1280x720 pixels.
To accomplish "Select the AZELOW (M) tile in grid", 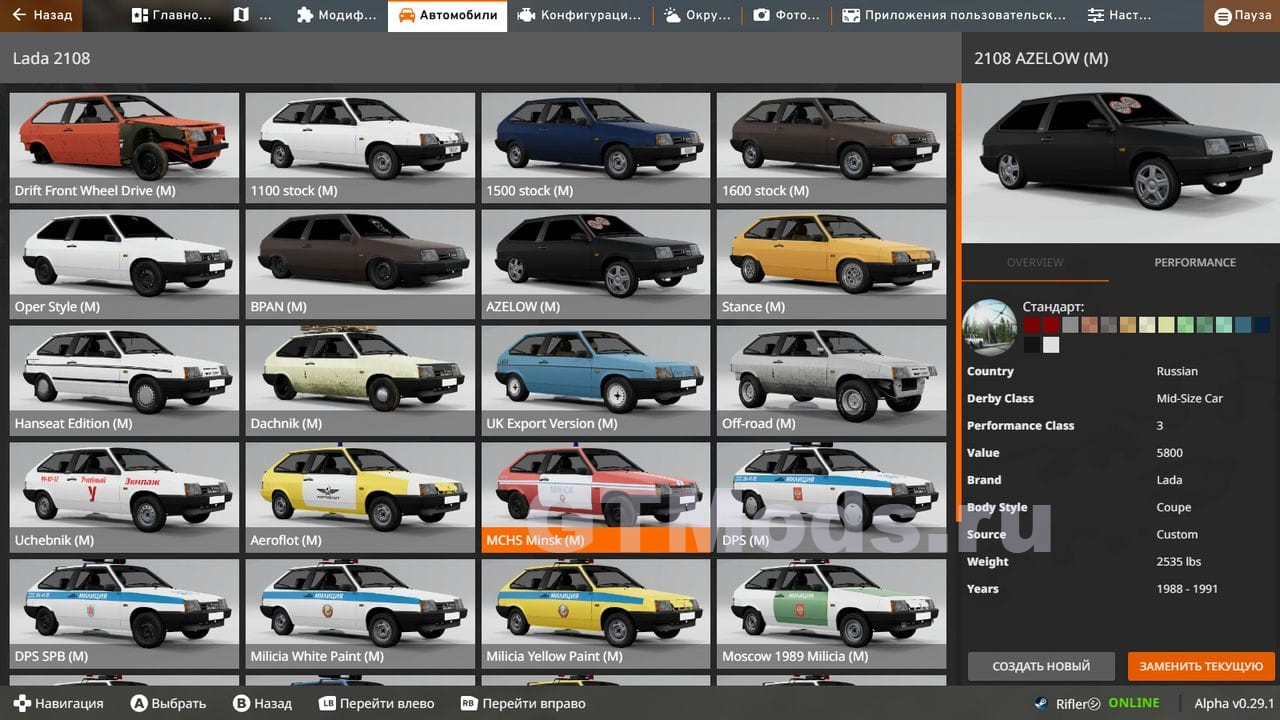I will pos(596,264).
